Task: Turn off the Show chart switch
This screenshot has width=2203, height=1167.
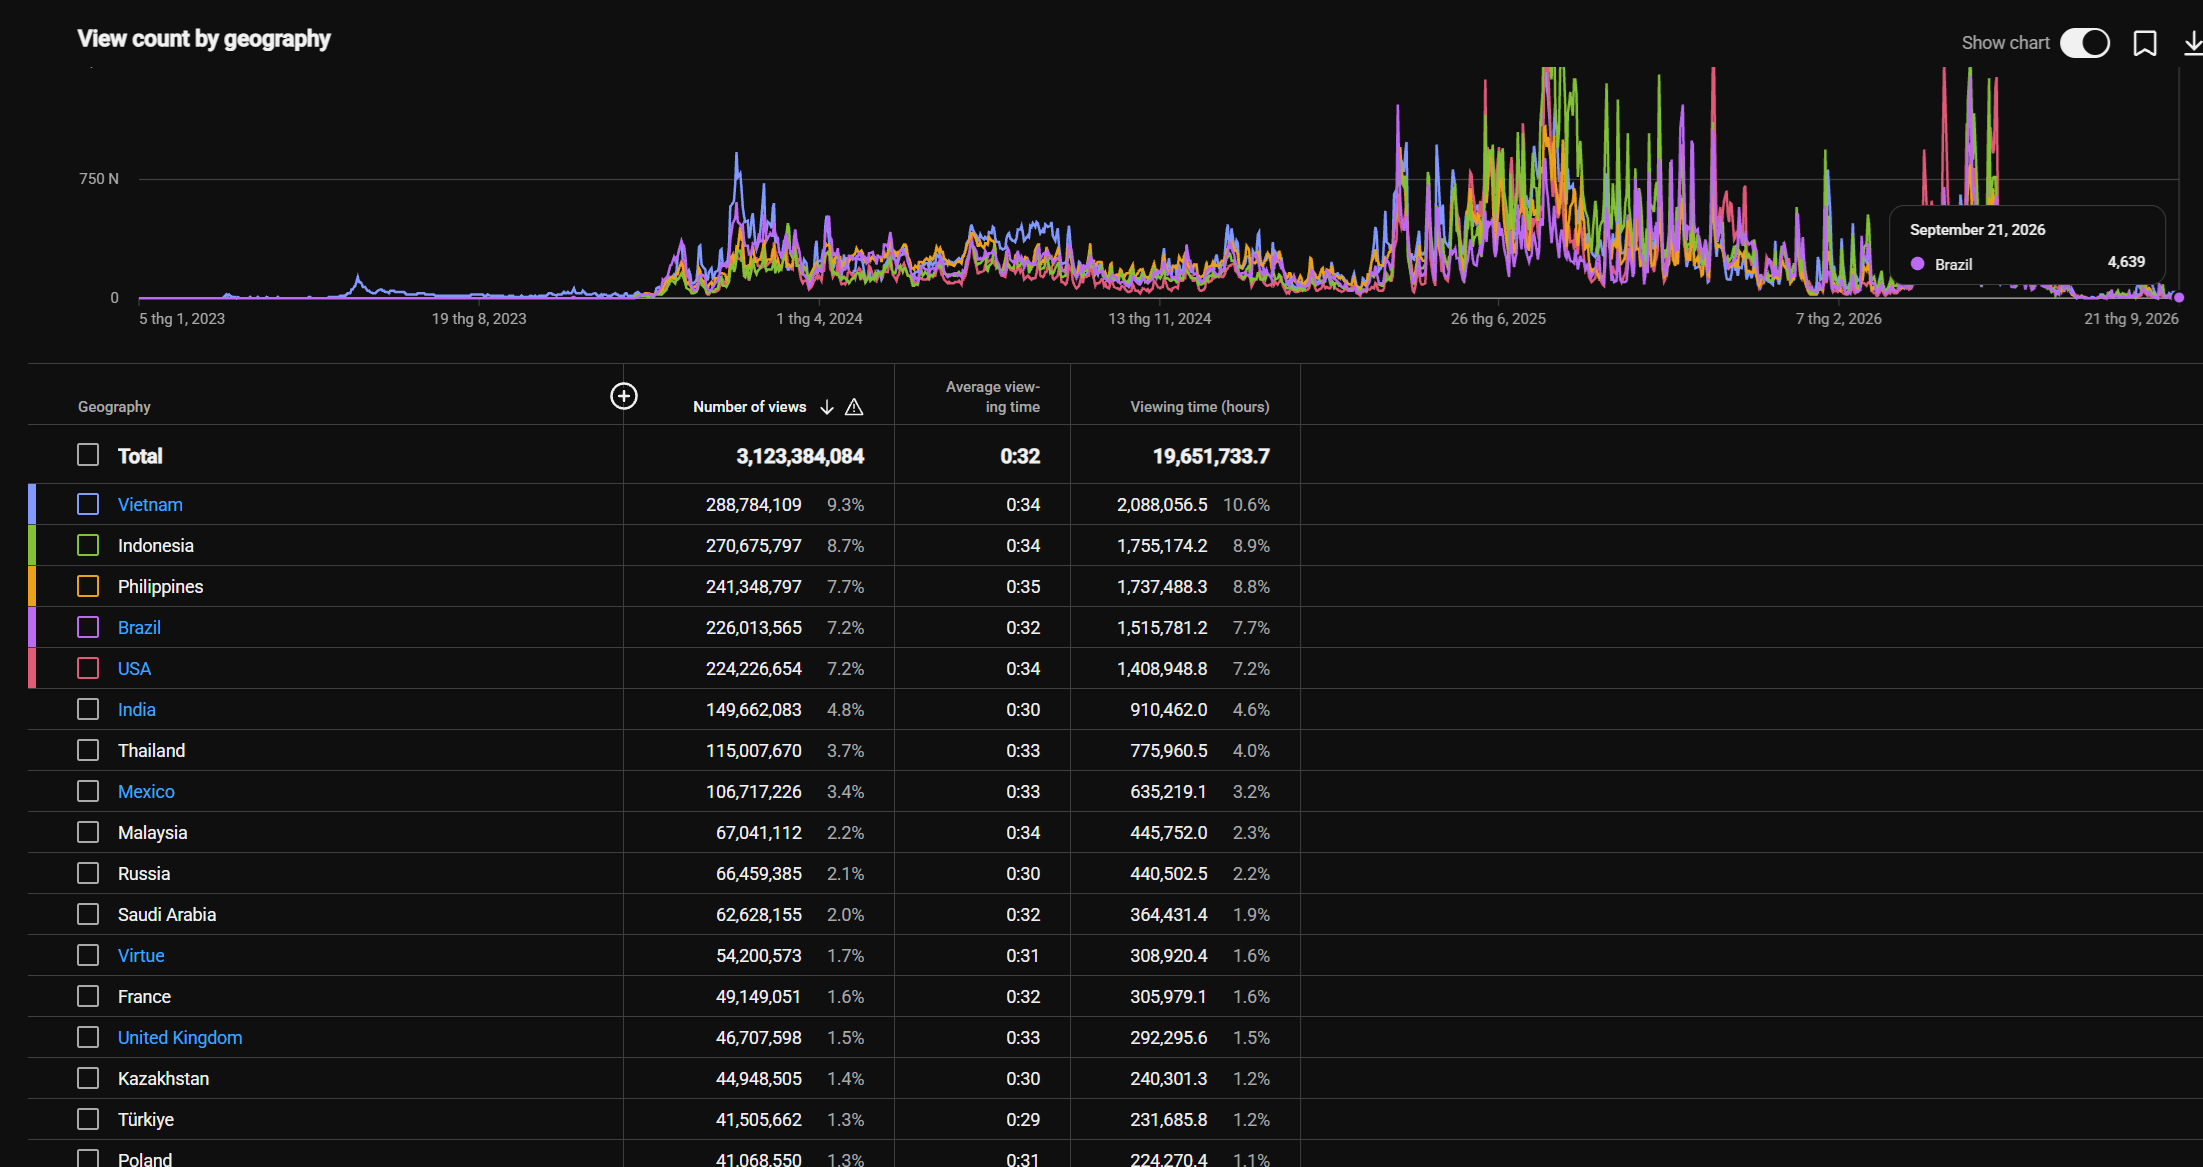Action: (2085, 43)
